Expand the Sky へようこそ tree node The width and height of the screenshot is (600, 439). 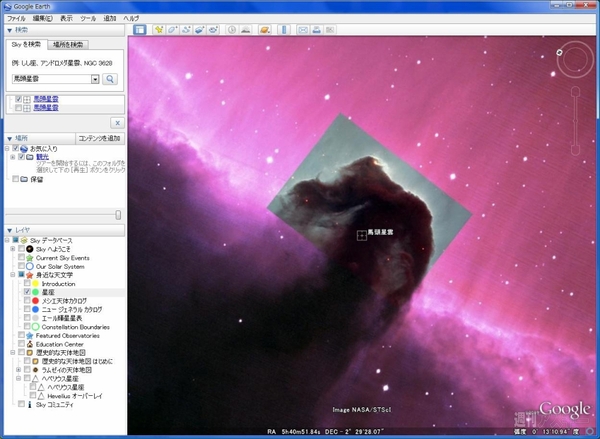(13, 249)
